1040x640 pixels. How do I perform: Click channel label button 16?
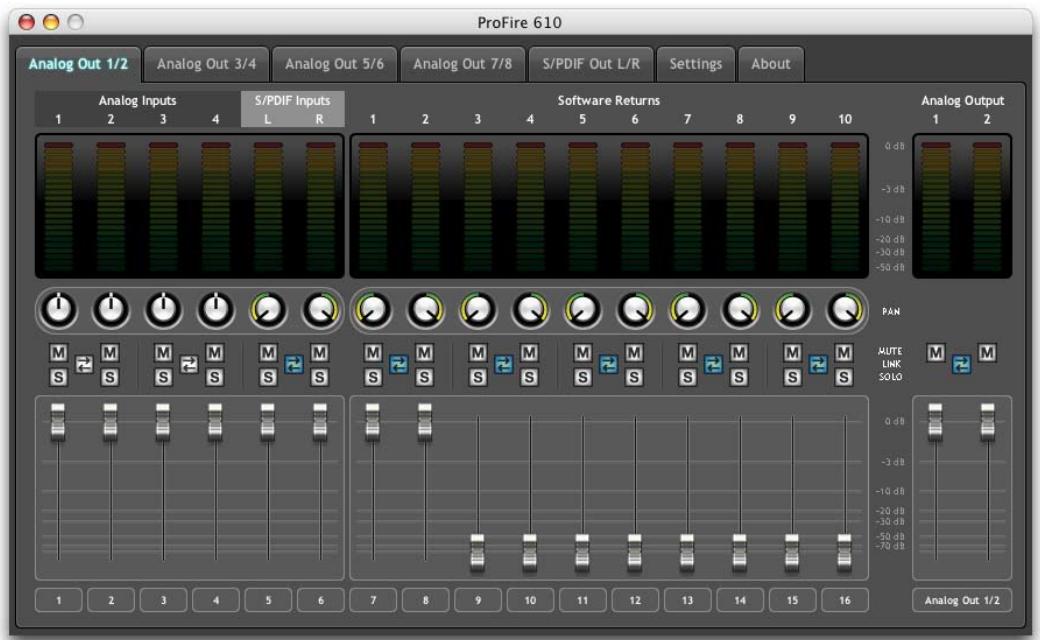click(844, 600)
